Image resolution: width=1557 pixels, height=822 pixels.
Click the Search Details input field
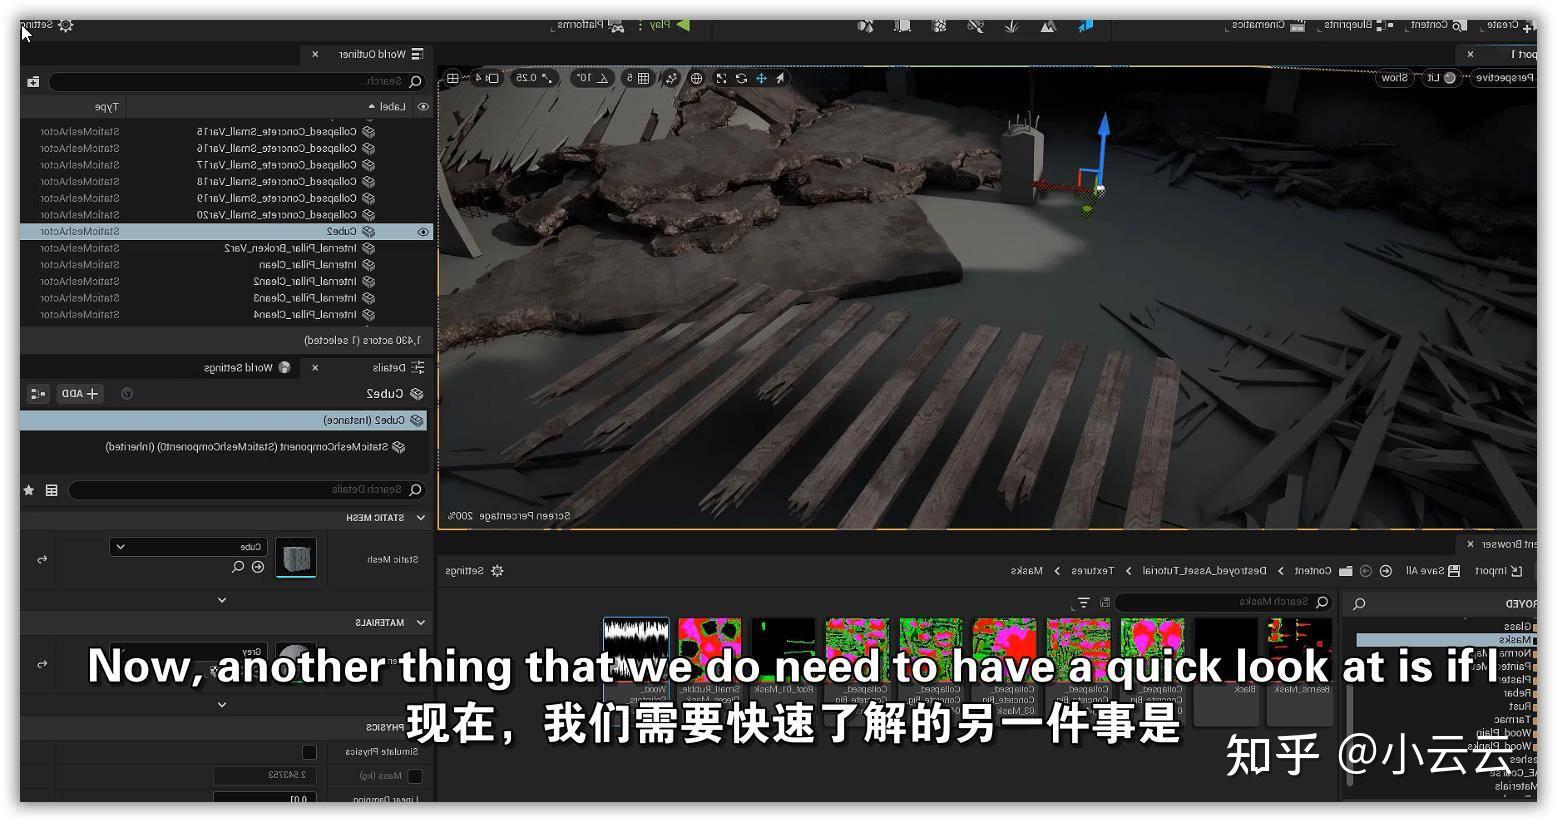pos(247,490)
